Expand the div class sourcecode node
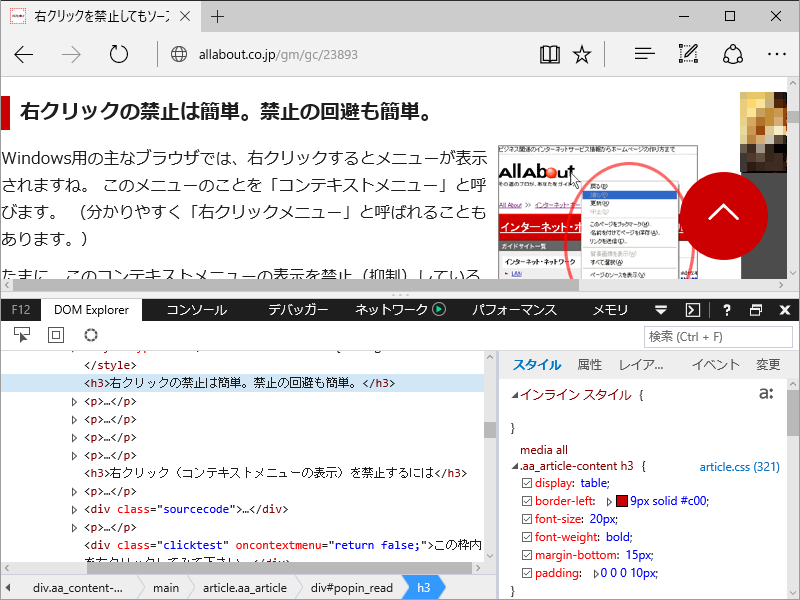Image resolution: width=800 pixels, height=600 pixels. (74, 509)
